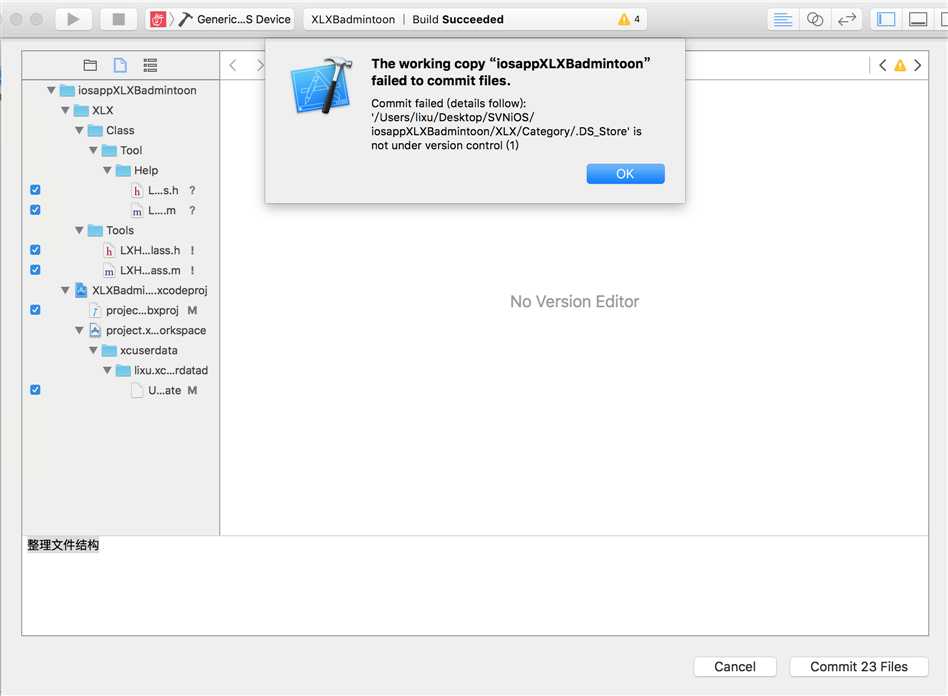
Task: Uncheck the U...ate file checkbox
Action: 35,389
